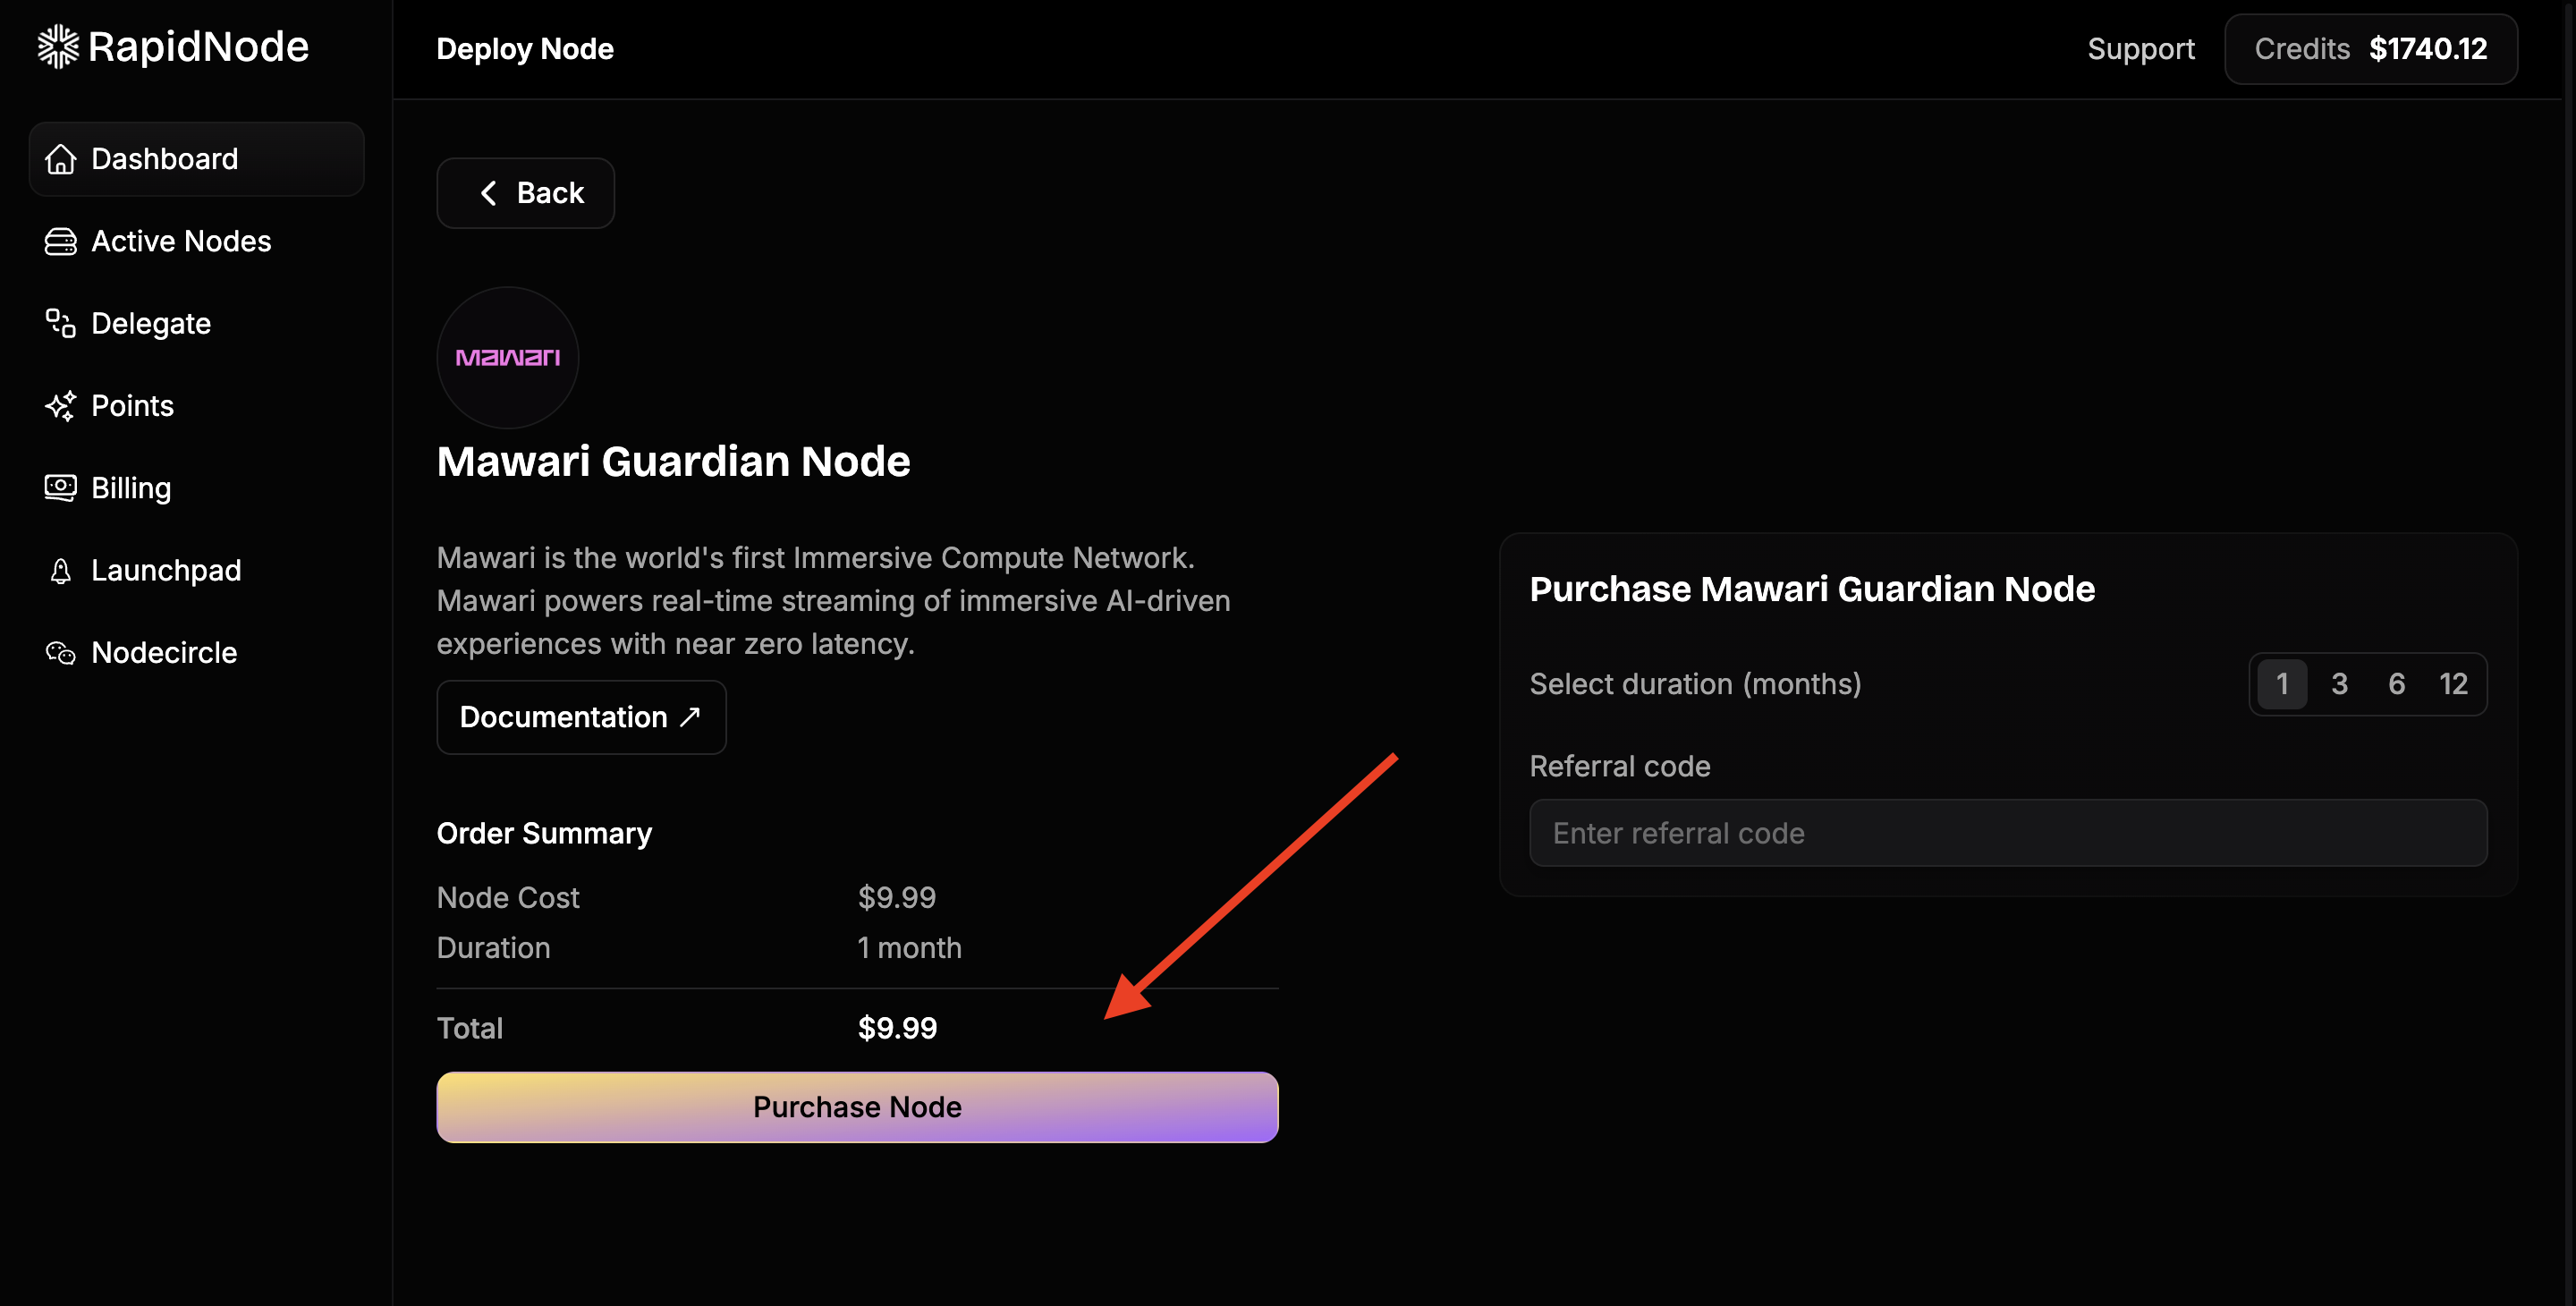The width and height of the screenshot is (2576, 1306).
Task: Click the Active Nodes server icon
Action: click(x=60, y=241)
